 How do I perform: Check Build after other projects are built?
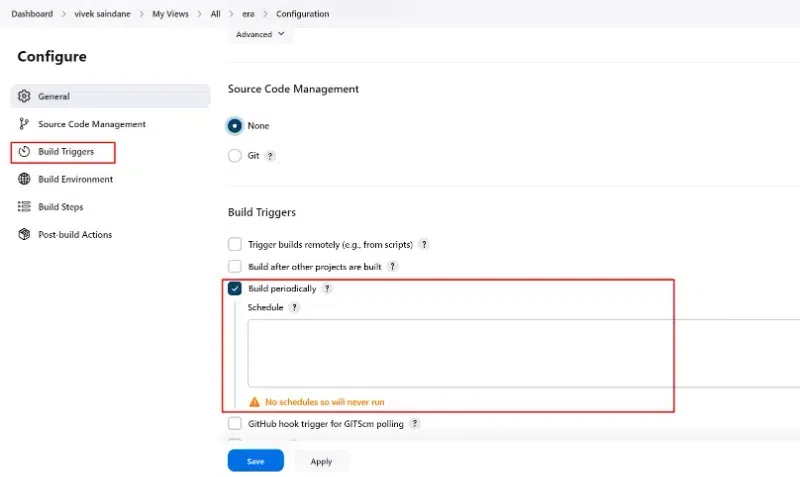point(235,267)
